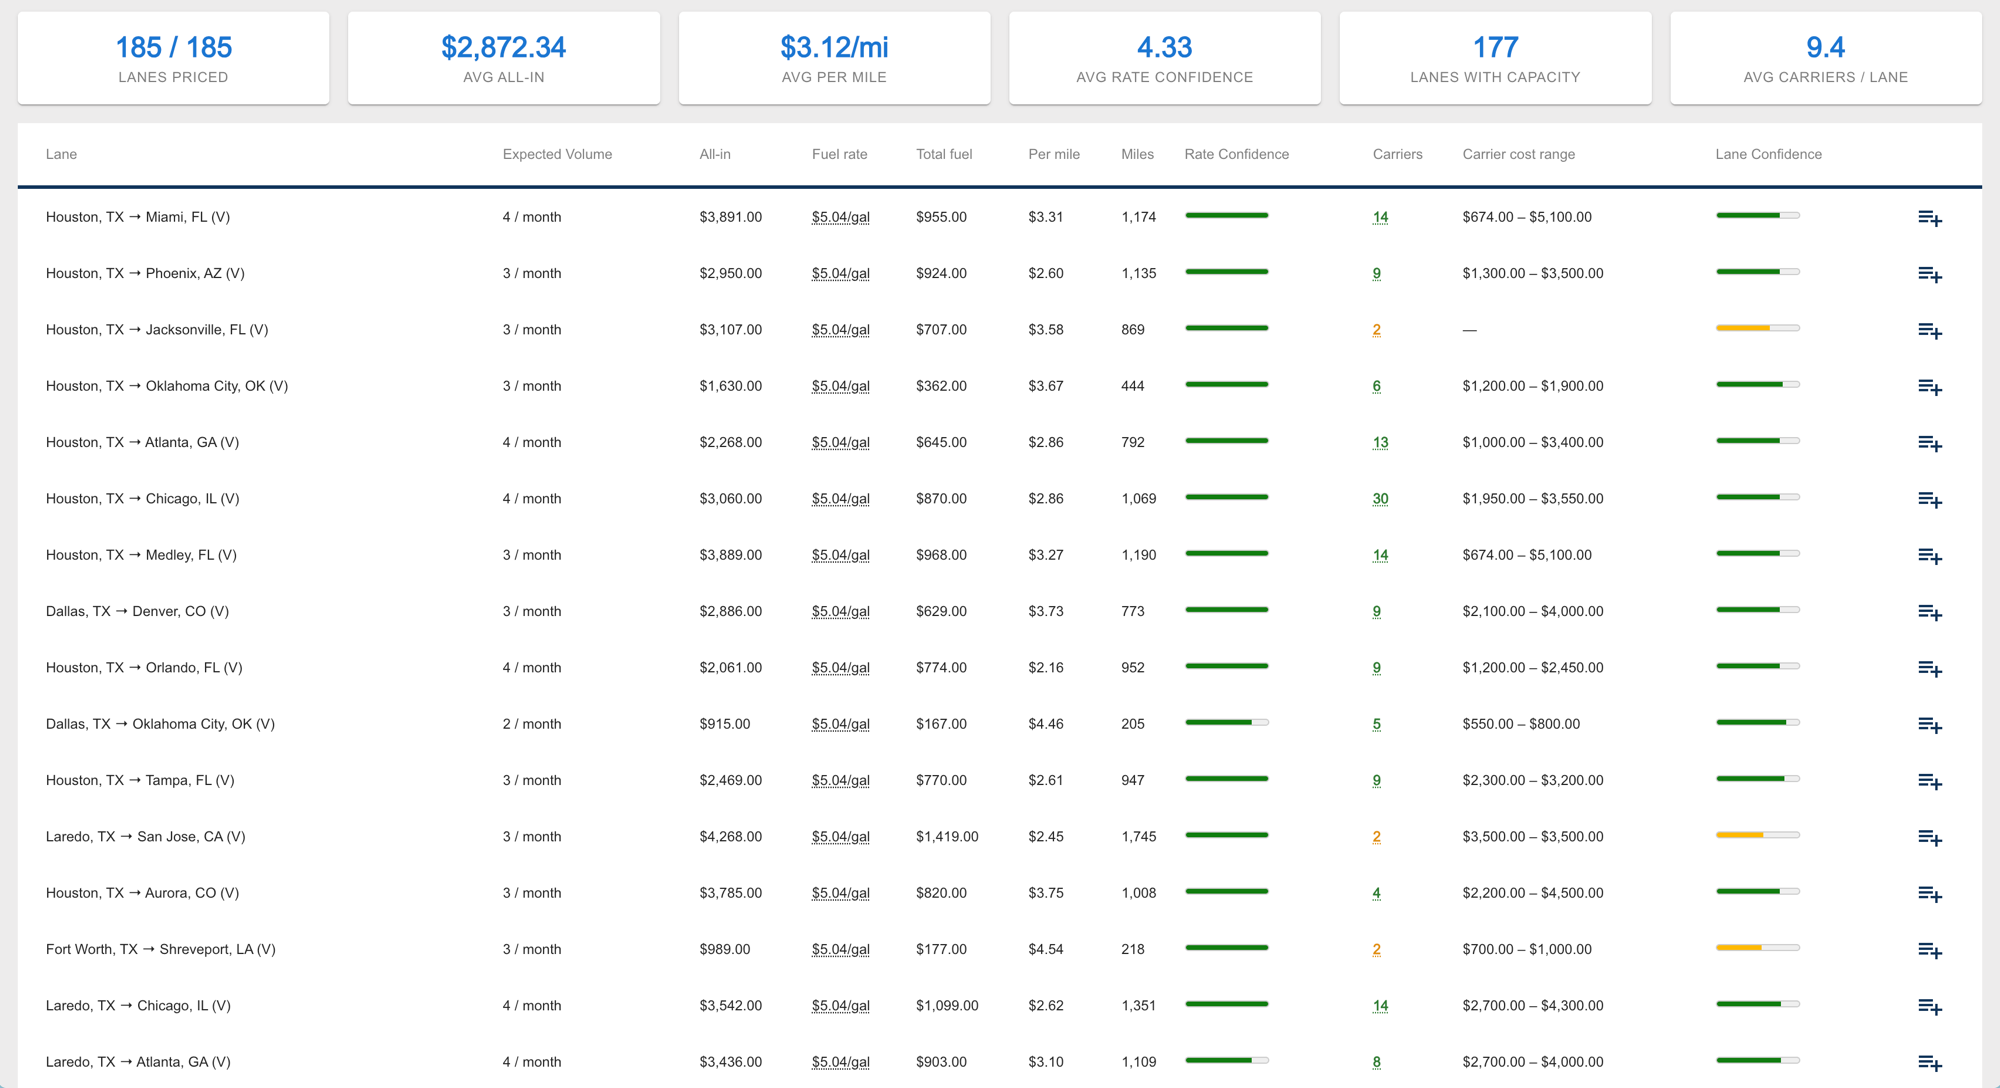
Task: Click yellow lane confidence bar for Houston to Jacksonville
Action: click(1758, 328)
